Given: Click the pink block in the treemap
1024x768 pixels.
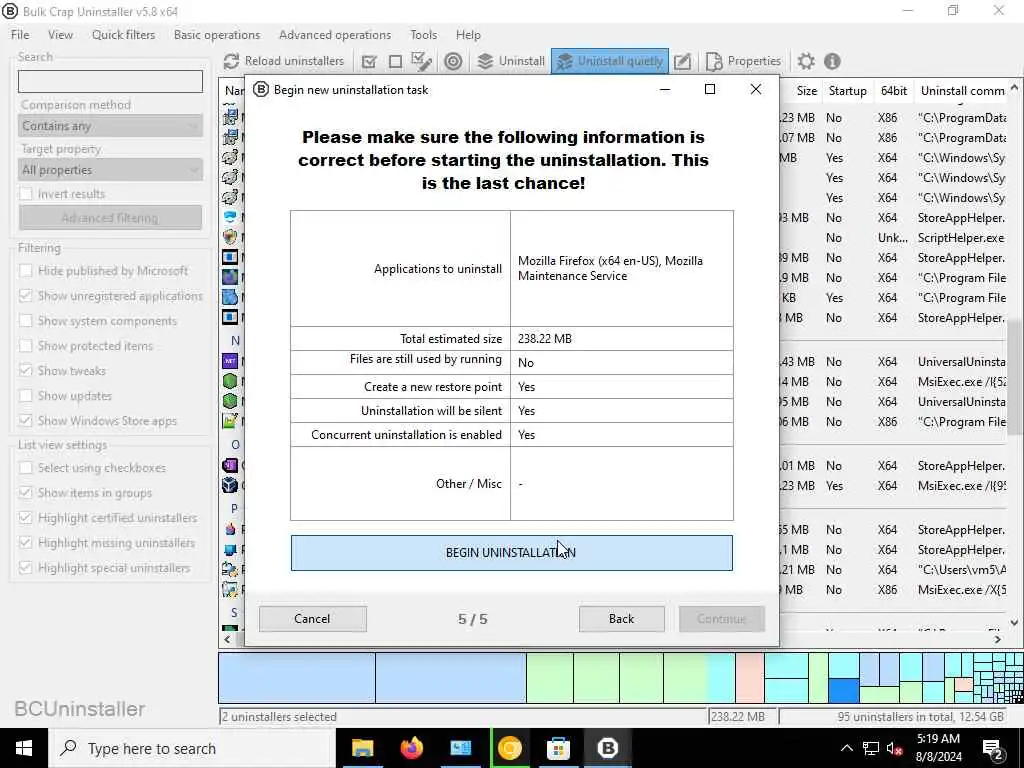Looking at the screenshot, I should 750,678.
